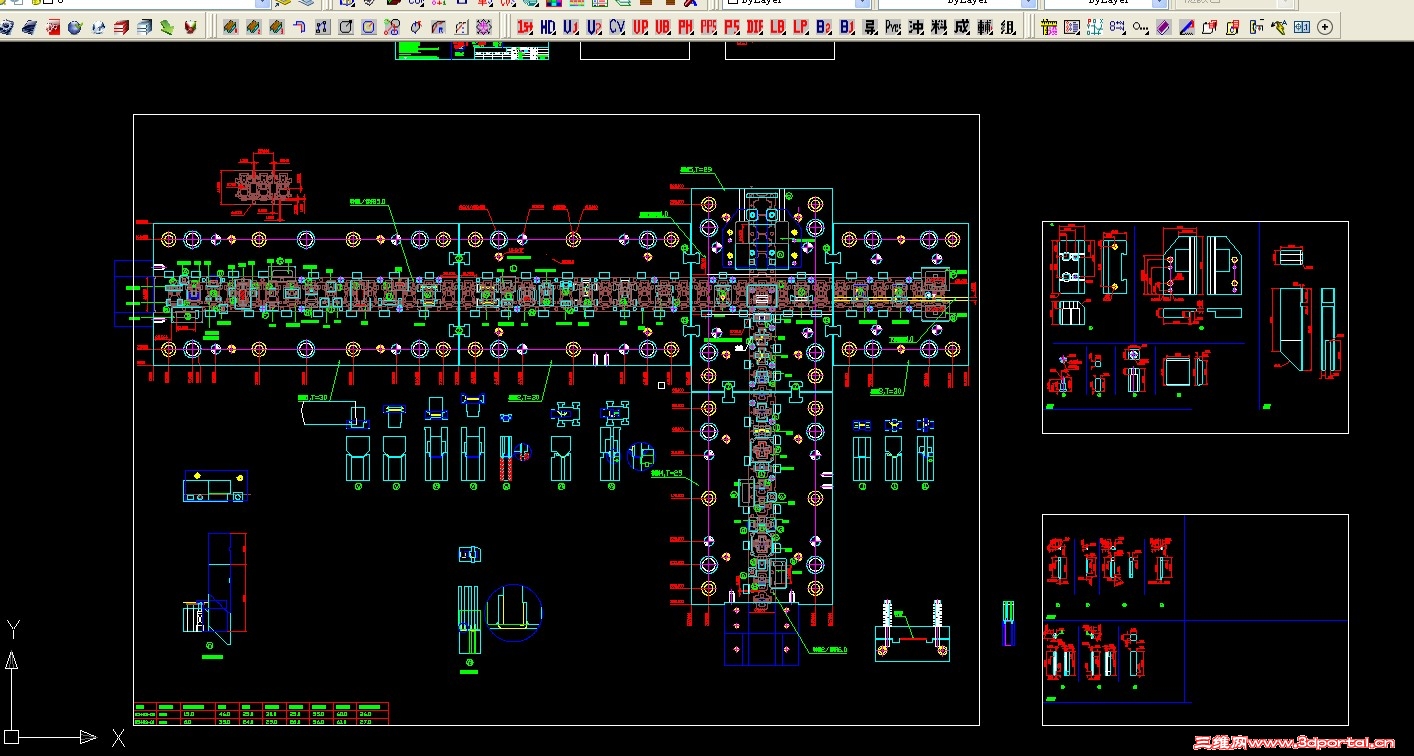The width and height of the screenshot is (1414, 756).
Task: Click the B2 tool icon
Action: click(824, 27)
